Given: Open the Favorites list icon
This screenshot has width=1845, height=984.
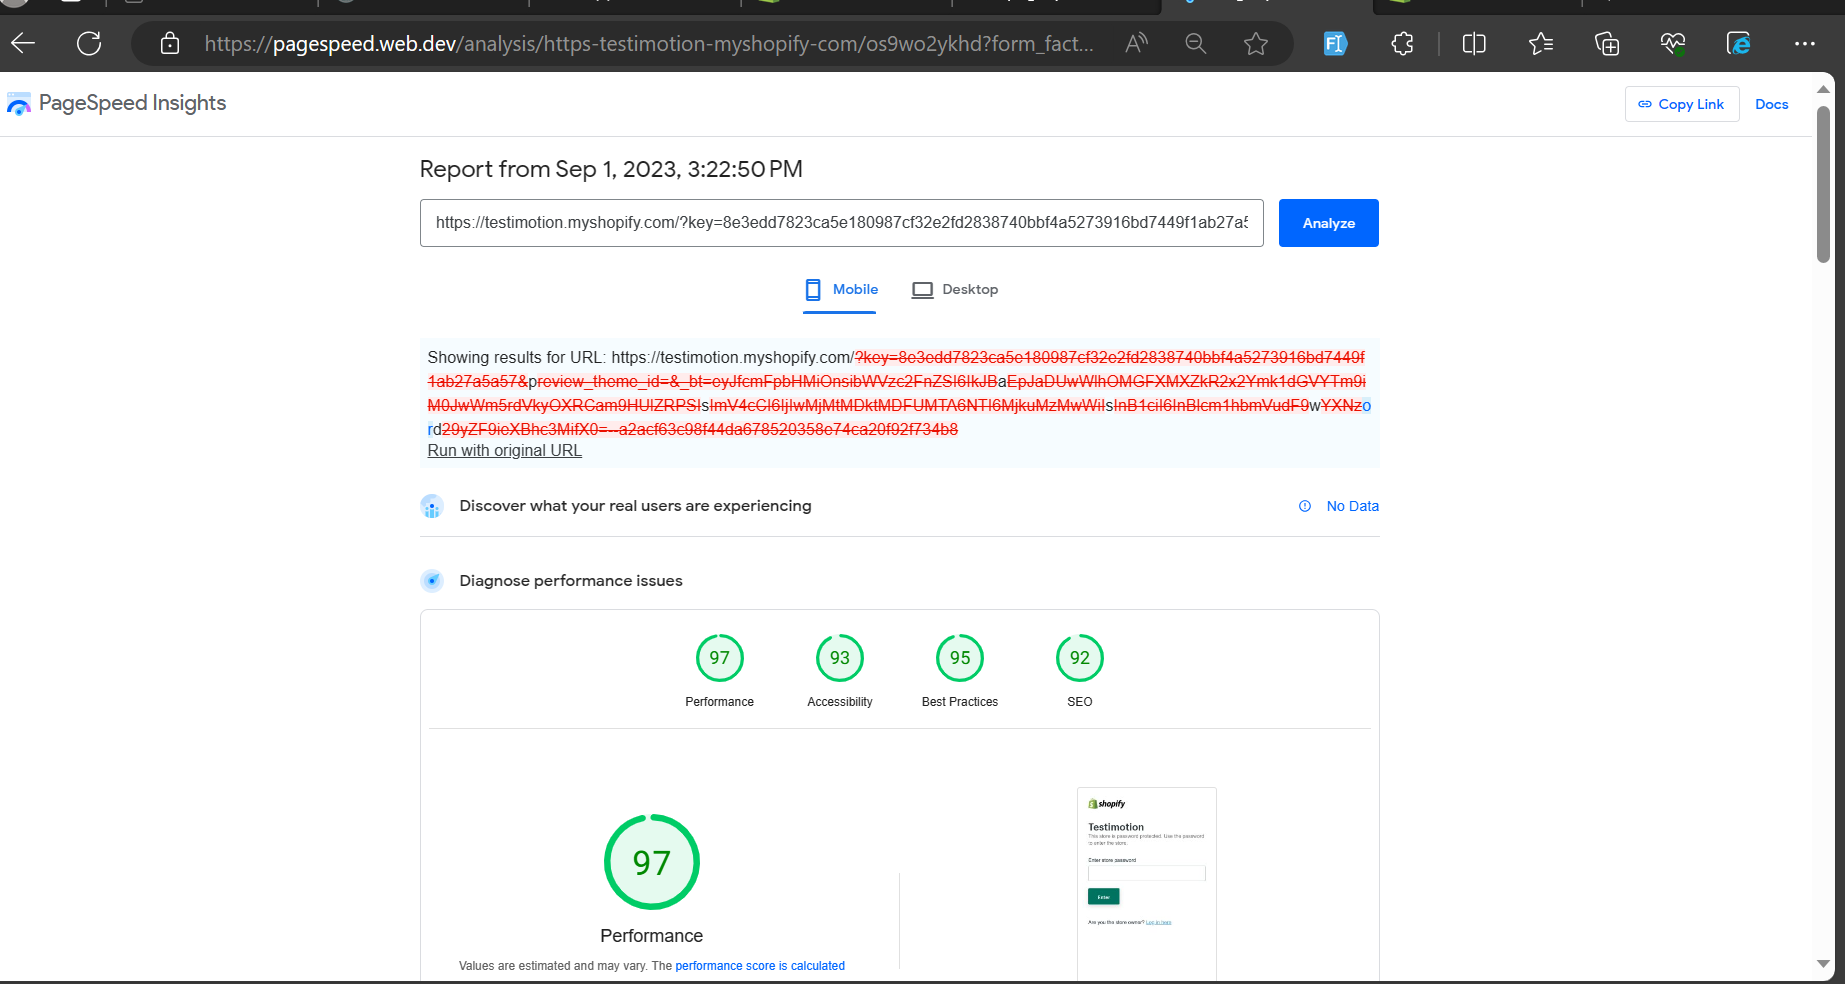Looking at the screenshot, I should point(1541,43).
